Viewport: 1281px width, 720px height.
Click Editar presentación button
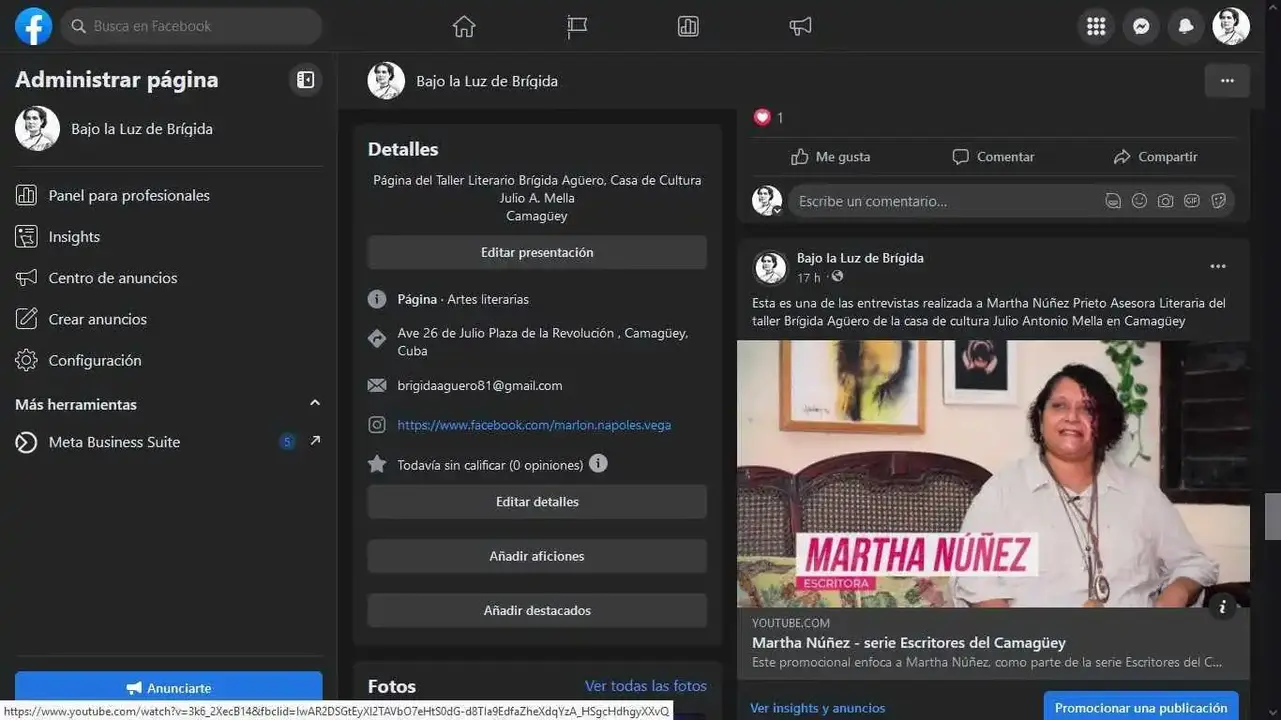click(537, 252)
